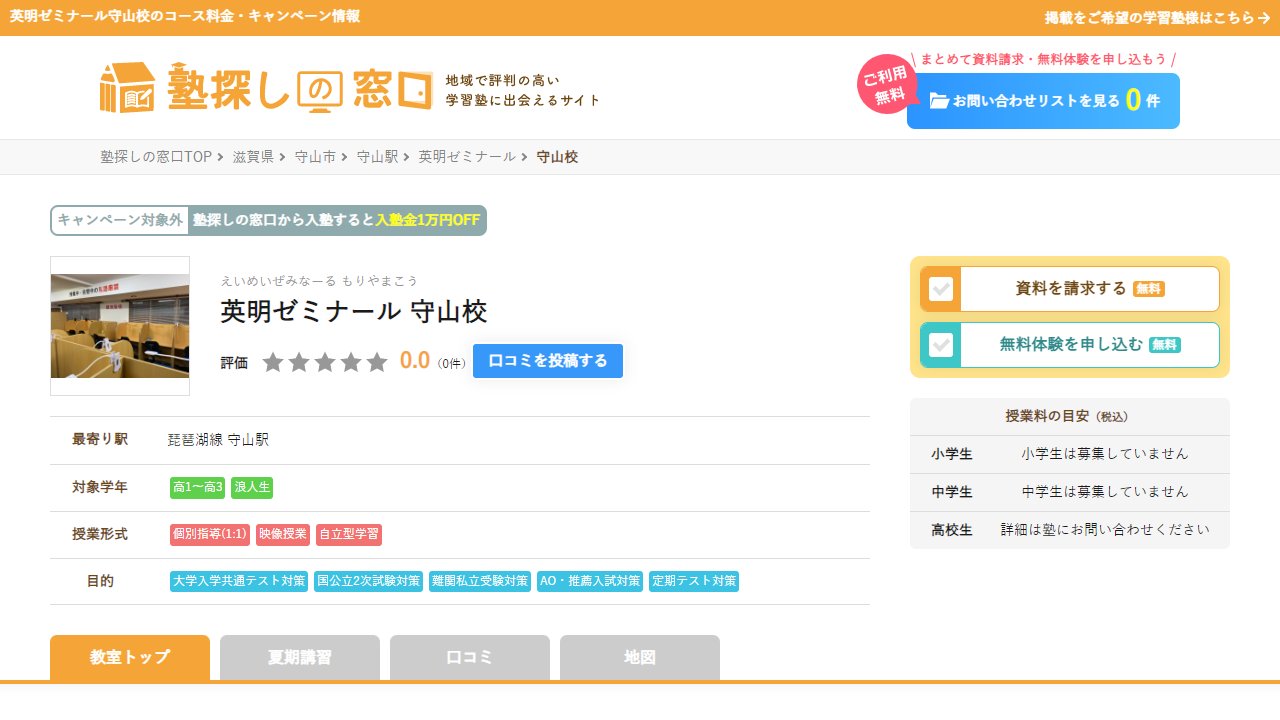1280x720 pixels.
Task: Click campaign banner 入塾金1万円OFF text
Action: tap(428, 220)
